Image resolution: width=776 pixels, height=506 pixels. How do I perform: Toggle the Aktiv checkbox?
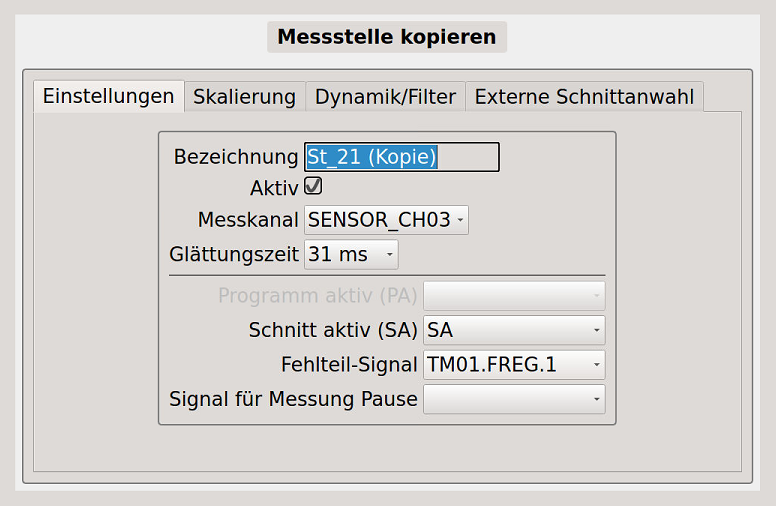tap(313, 187)
